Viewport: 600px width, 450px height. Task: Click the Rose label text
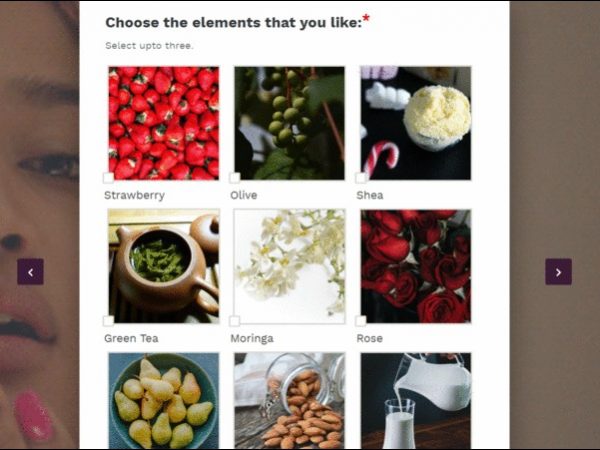coord(370,338)
